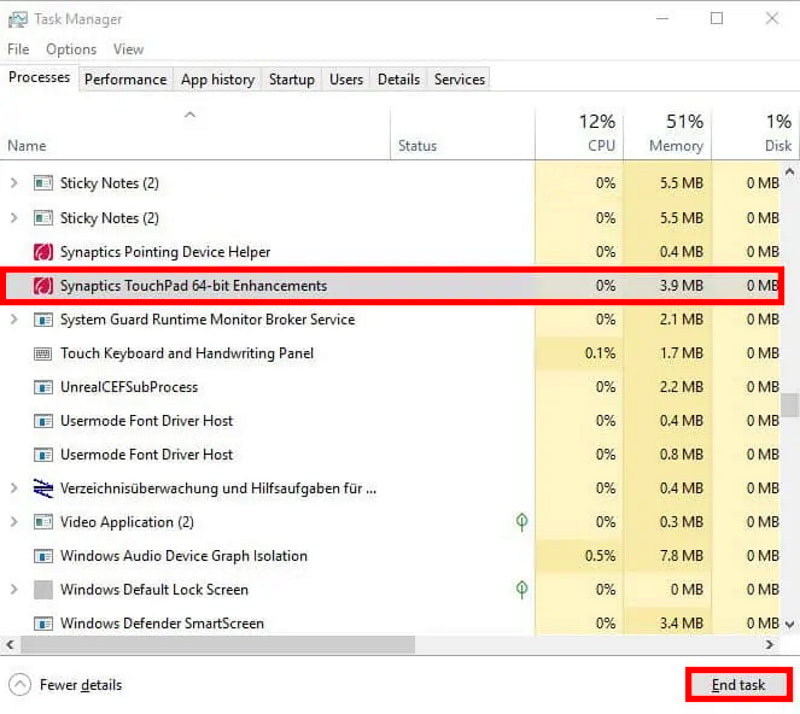This screenshot has width=800, height=714.
Task: Click the End task button
Action: [x=738, y=685]
